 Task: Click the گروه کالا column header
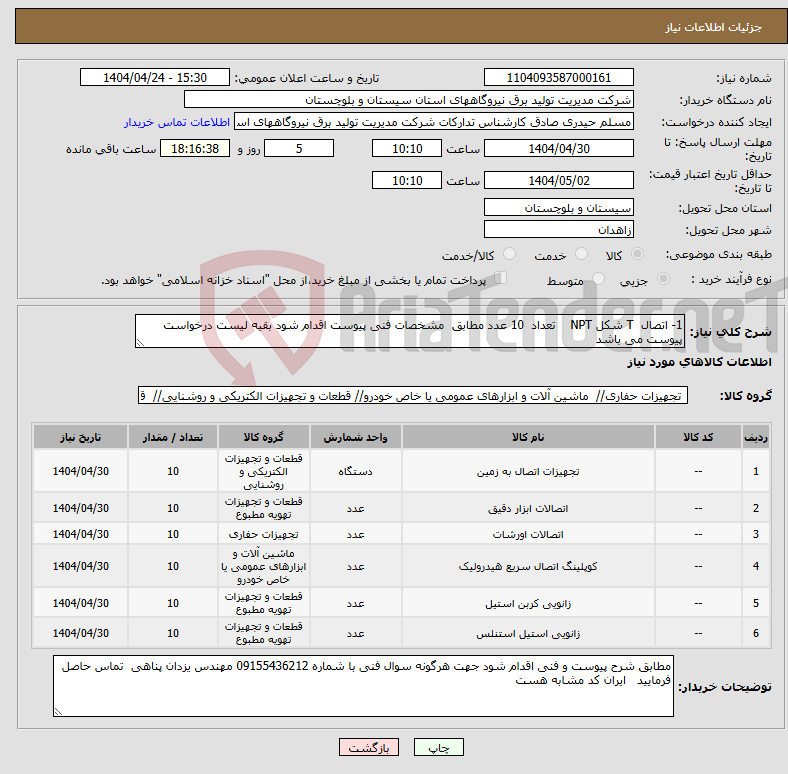263,437
